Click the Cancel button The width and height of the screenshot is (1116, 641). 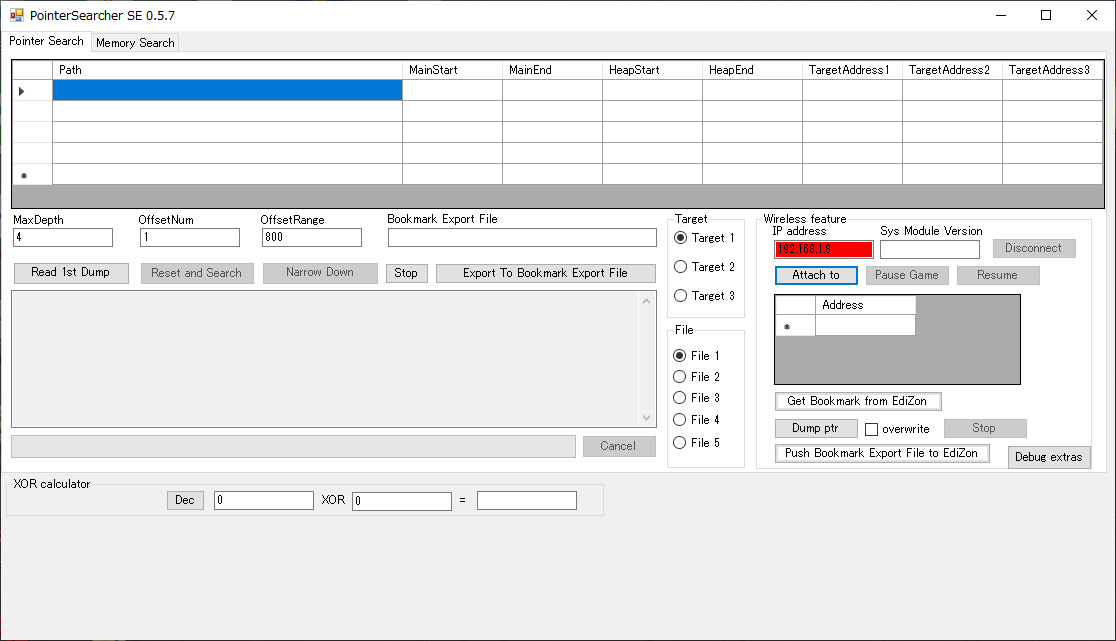point(618,446)
